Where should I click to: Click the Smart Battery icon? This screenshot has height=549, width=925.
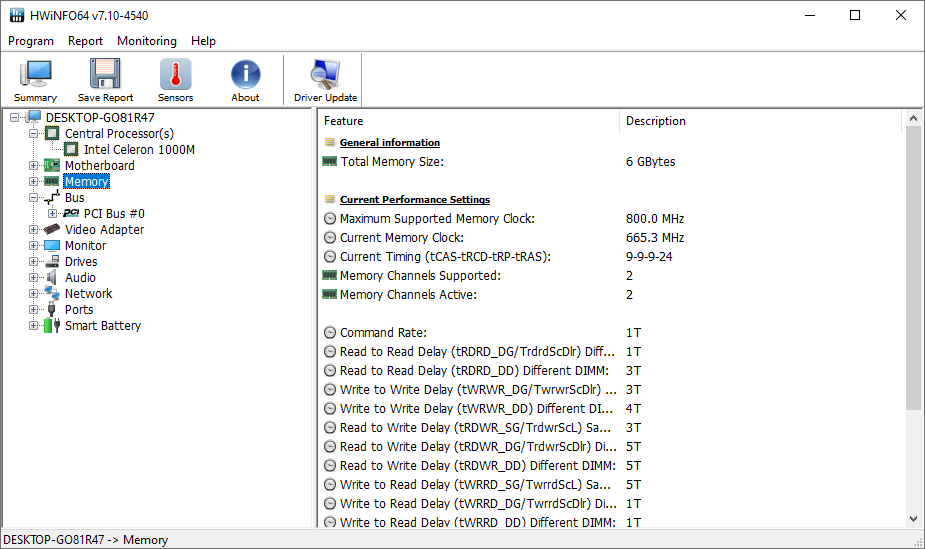coord(53,325)
